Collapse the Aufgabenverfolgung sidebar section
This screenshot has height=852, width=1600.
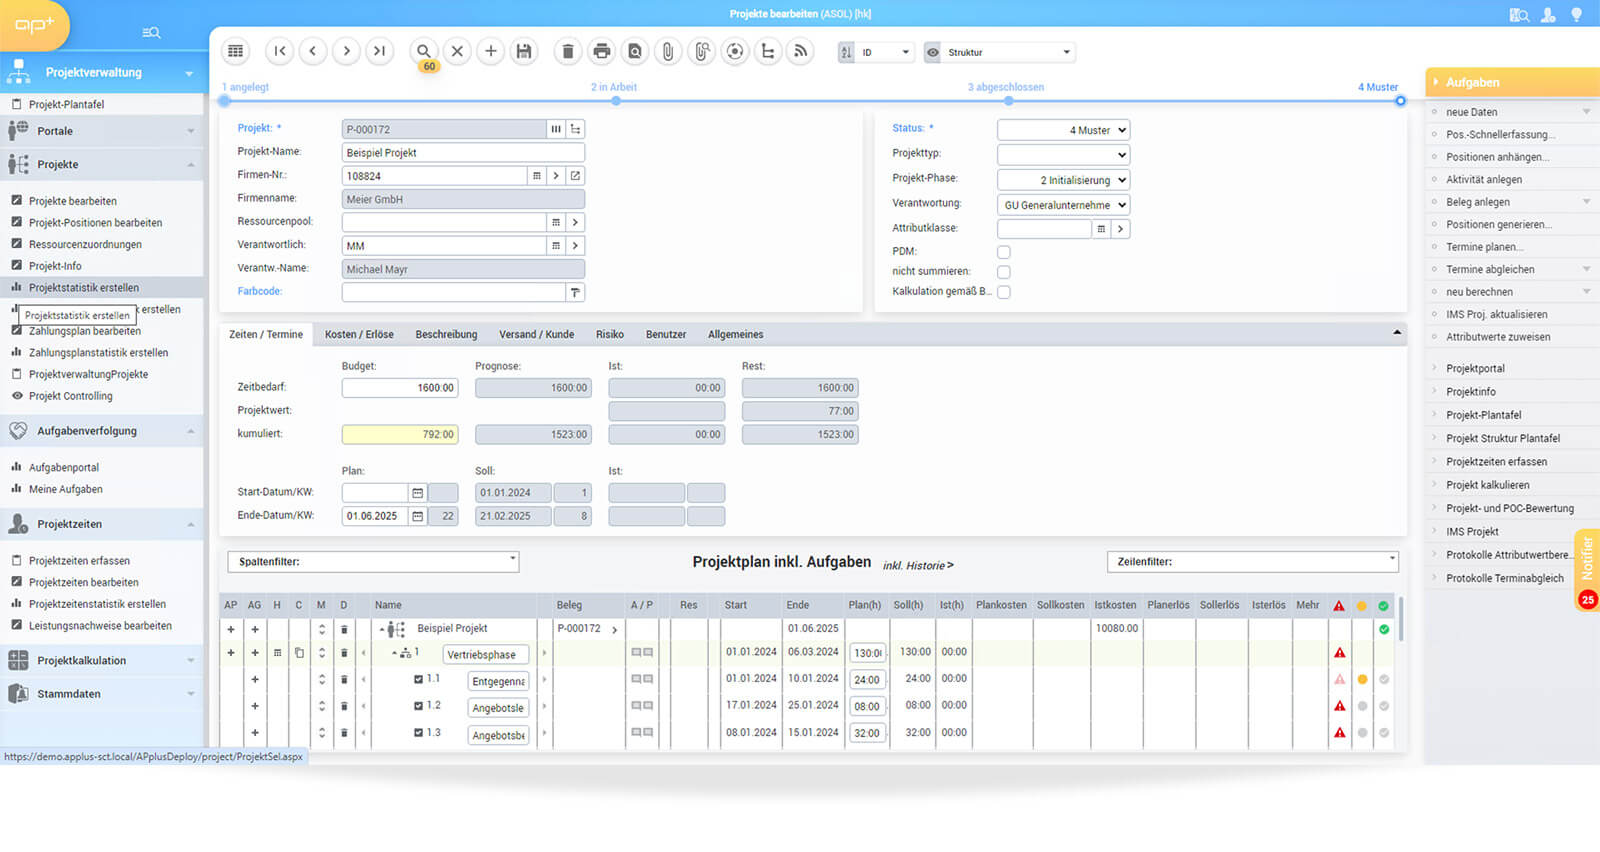101,431
